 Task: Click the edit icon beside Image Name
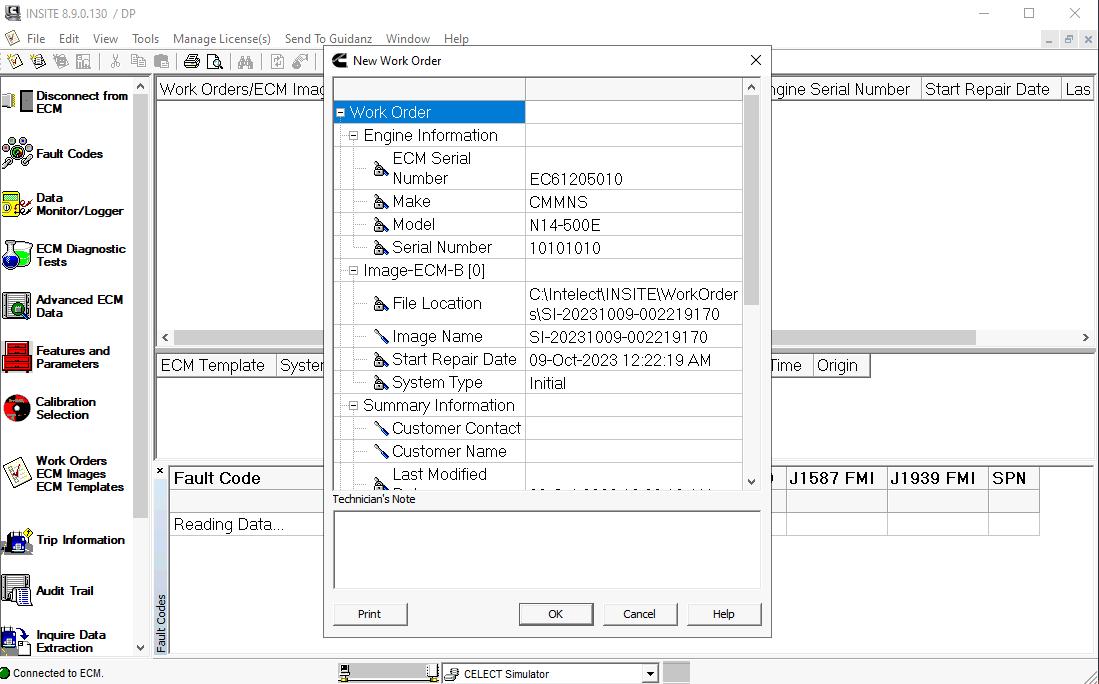[381, 336]
